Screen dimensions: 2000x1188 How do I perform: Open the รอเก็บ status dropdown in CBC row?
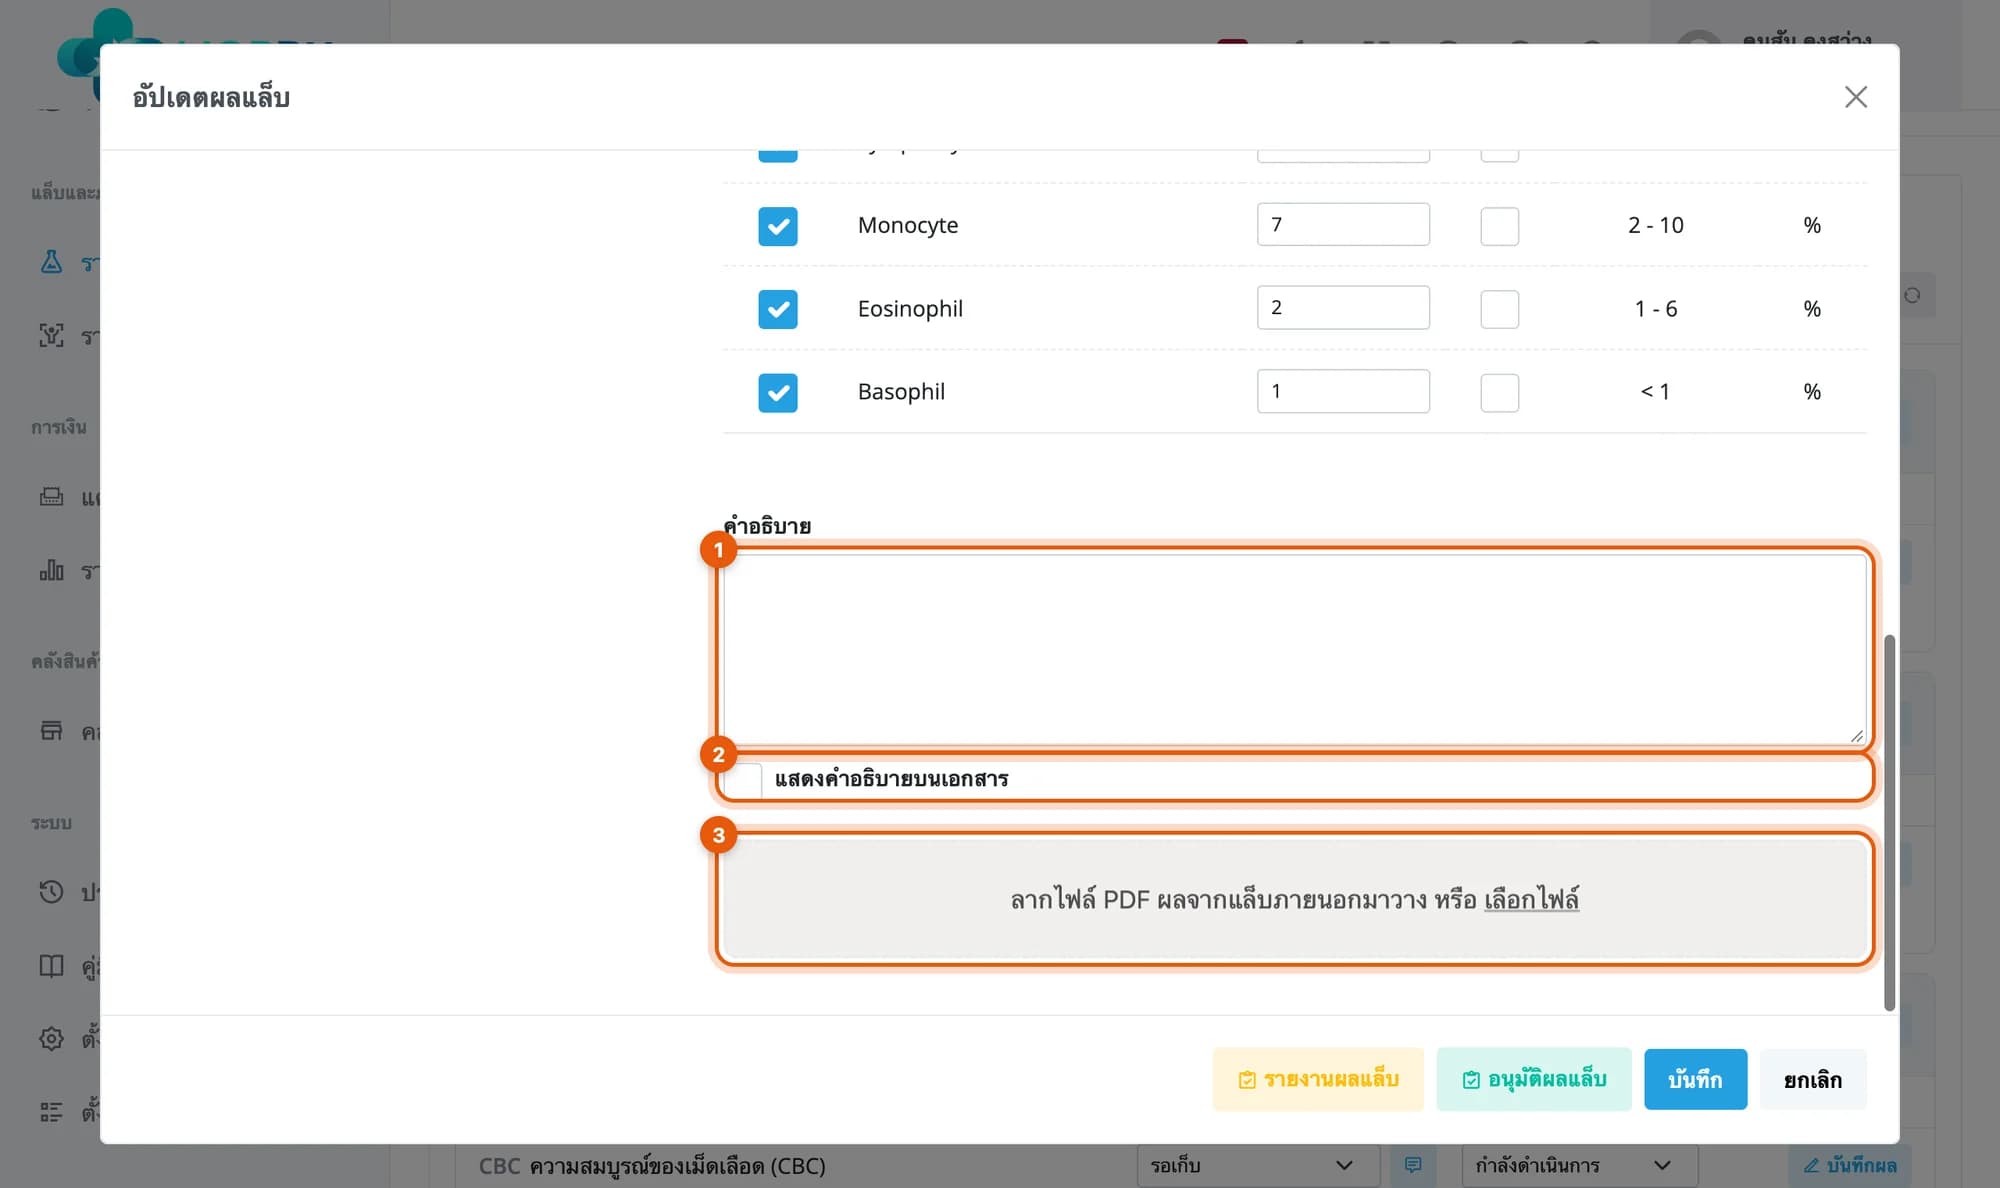1257,1166
